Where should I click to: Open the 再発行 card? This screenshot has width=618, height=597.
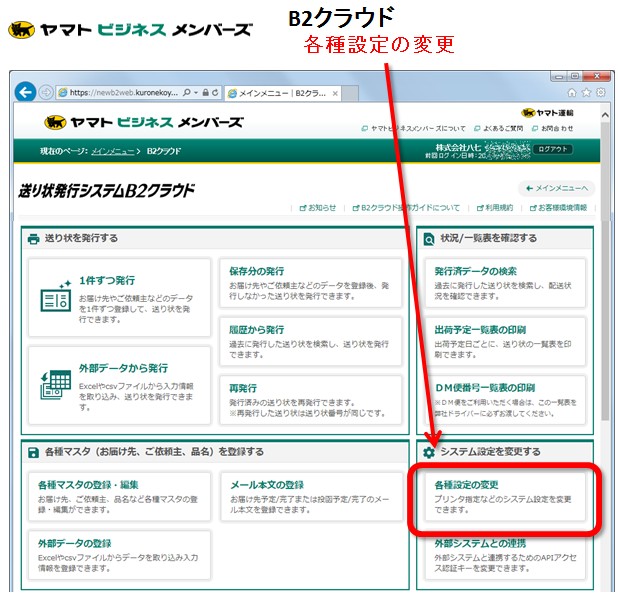coord(311,400)
